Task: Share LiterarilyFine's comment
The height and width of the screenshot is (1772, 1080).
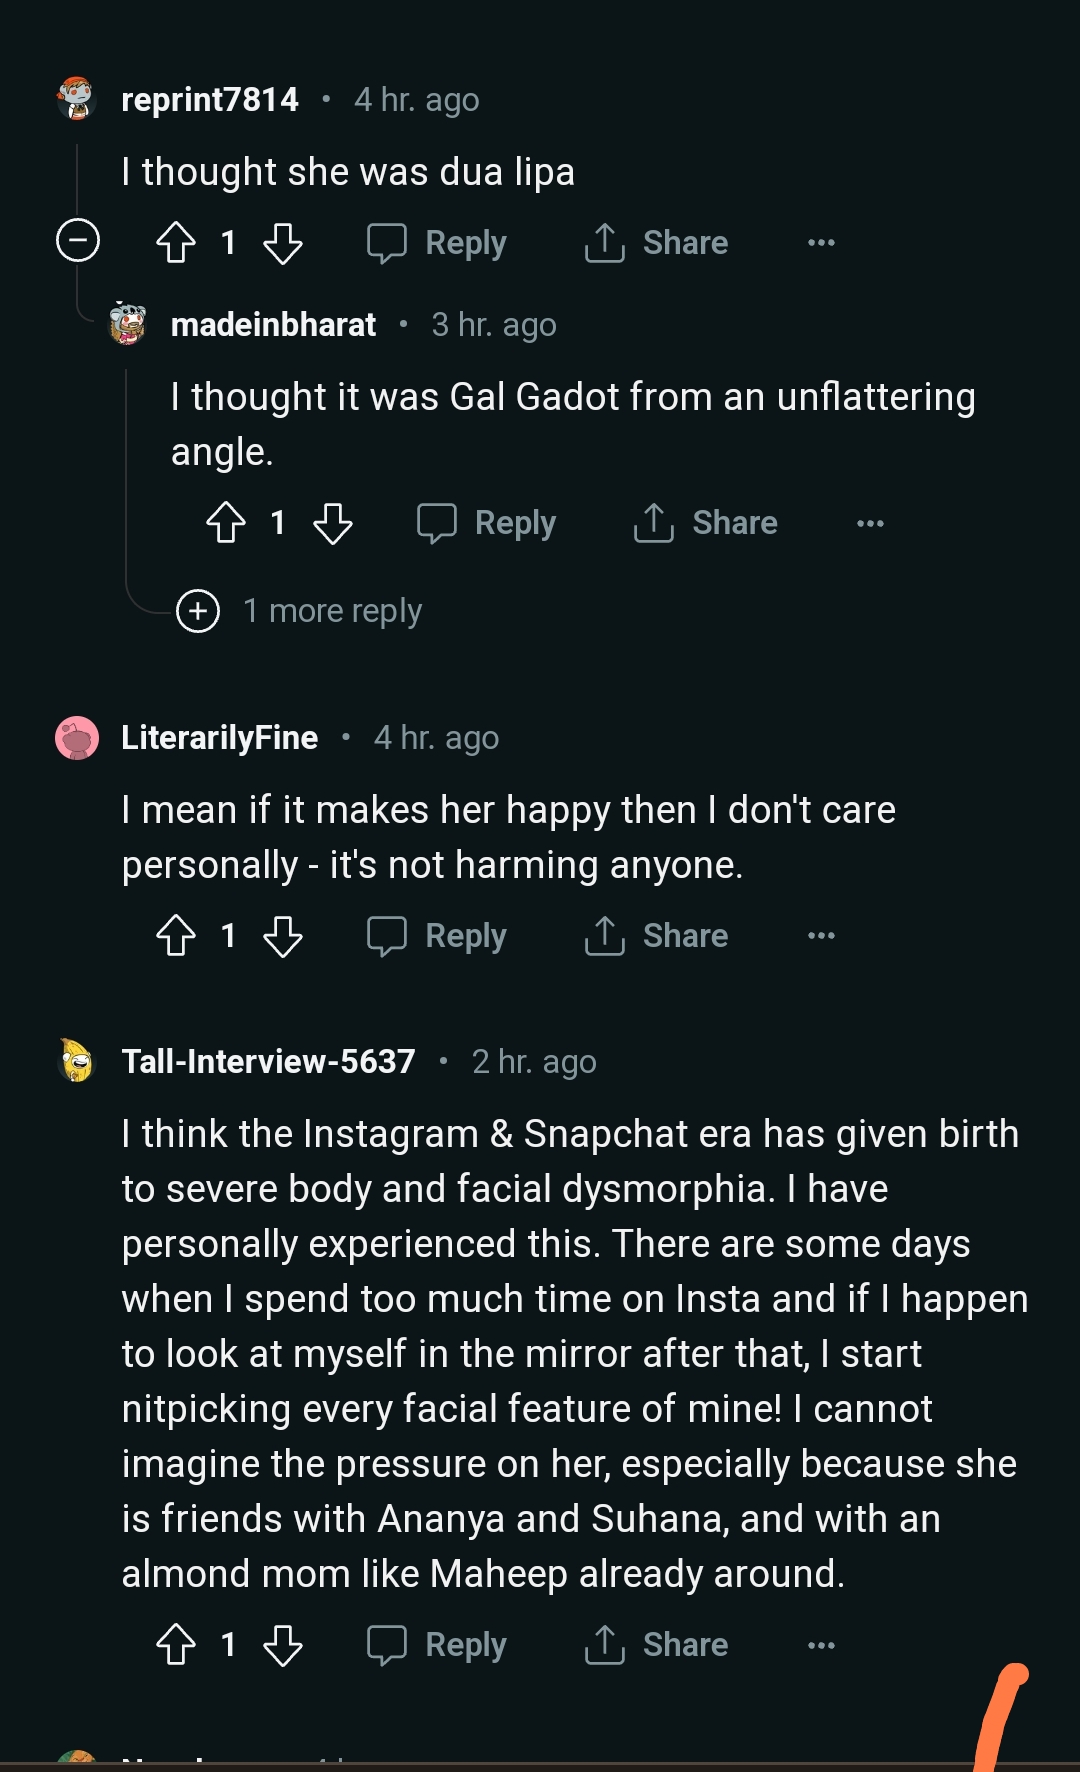Action: pos(657,935)
